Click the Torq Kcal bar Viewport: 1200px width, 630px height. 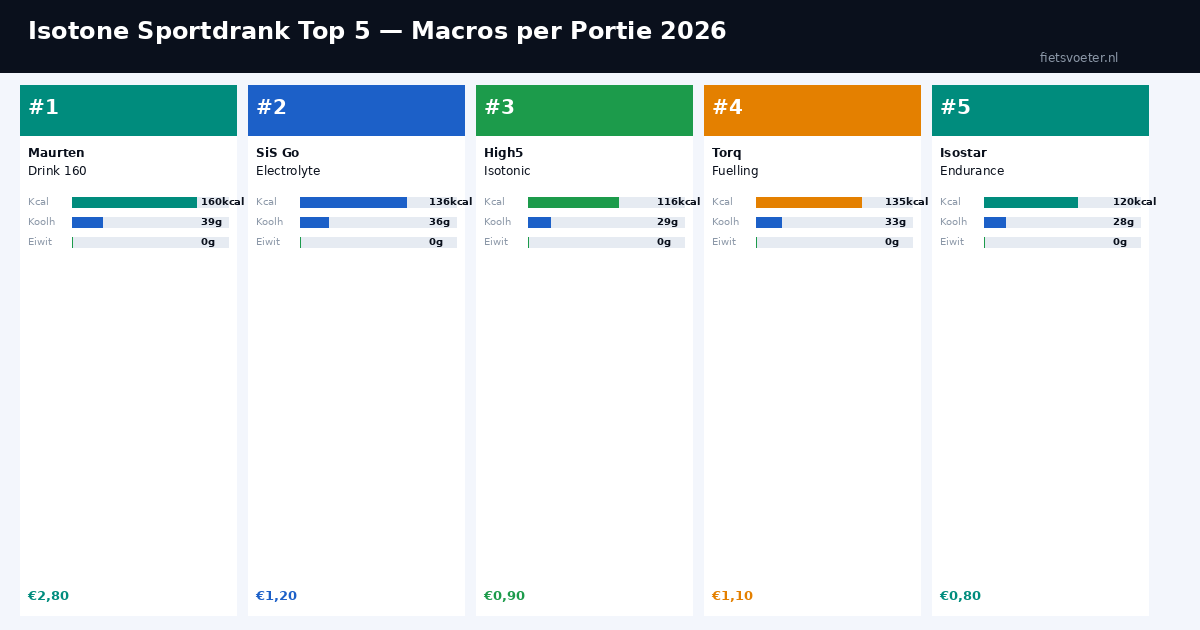point(834,202)
